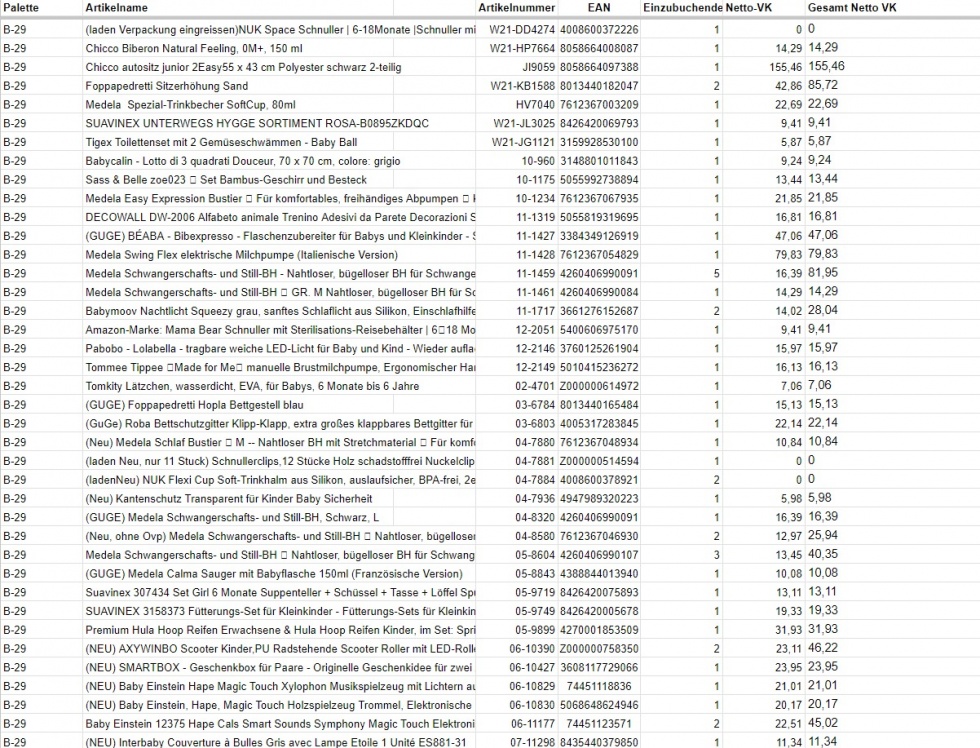The width and height of the screenshot is (980, 748).
Task: Select the Artikelname column header
Action: click(117, 8)
